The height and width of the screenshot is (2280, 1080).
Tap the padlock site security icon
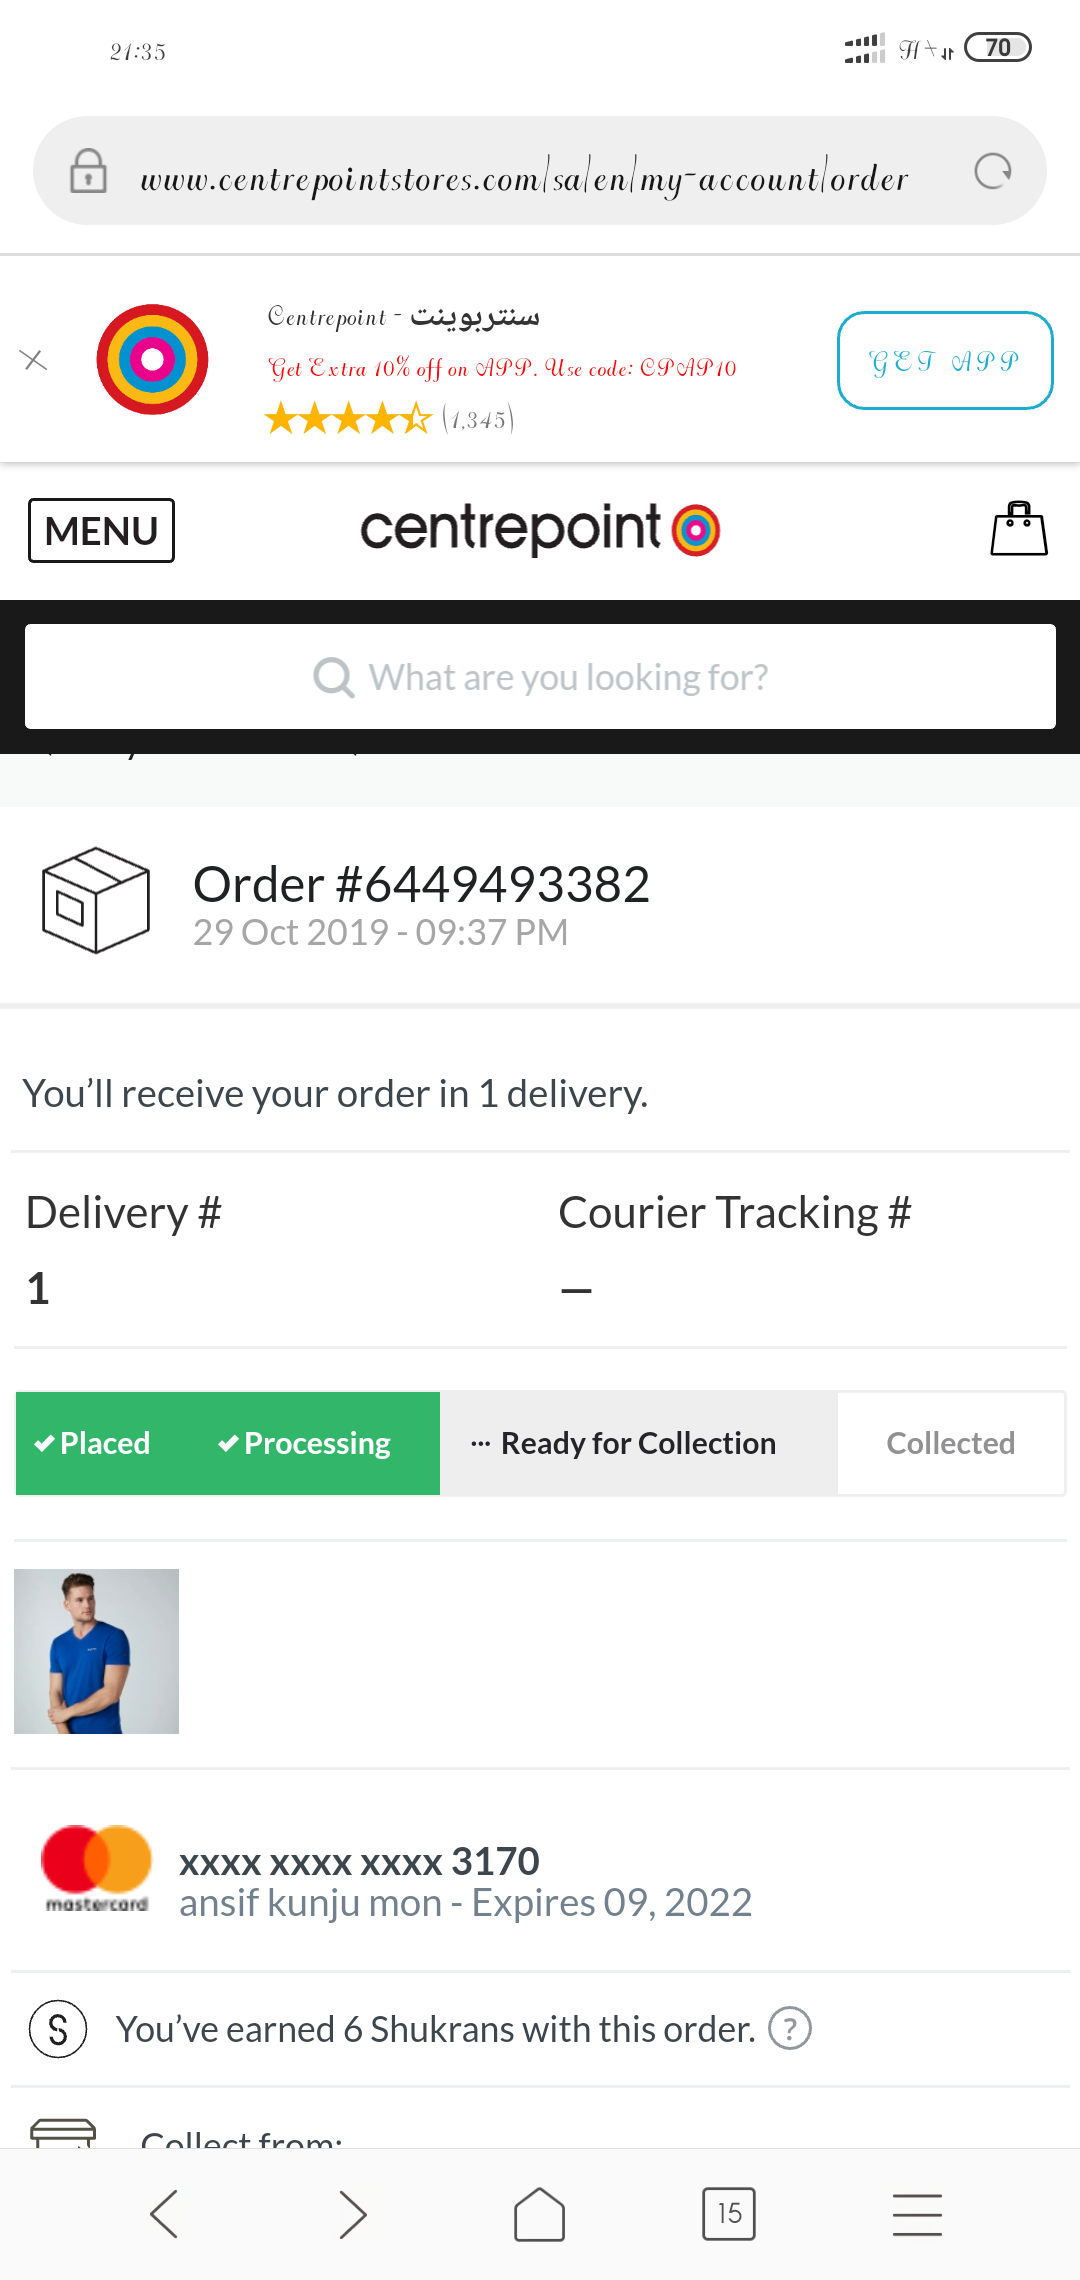88,171
